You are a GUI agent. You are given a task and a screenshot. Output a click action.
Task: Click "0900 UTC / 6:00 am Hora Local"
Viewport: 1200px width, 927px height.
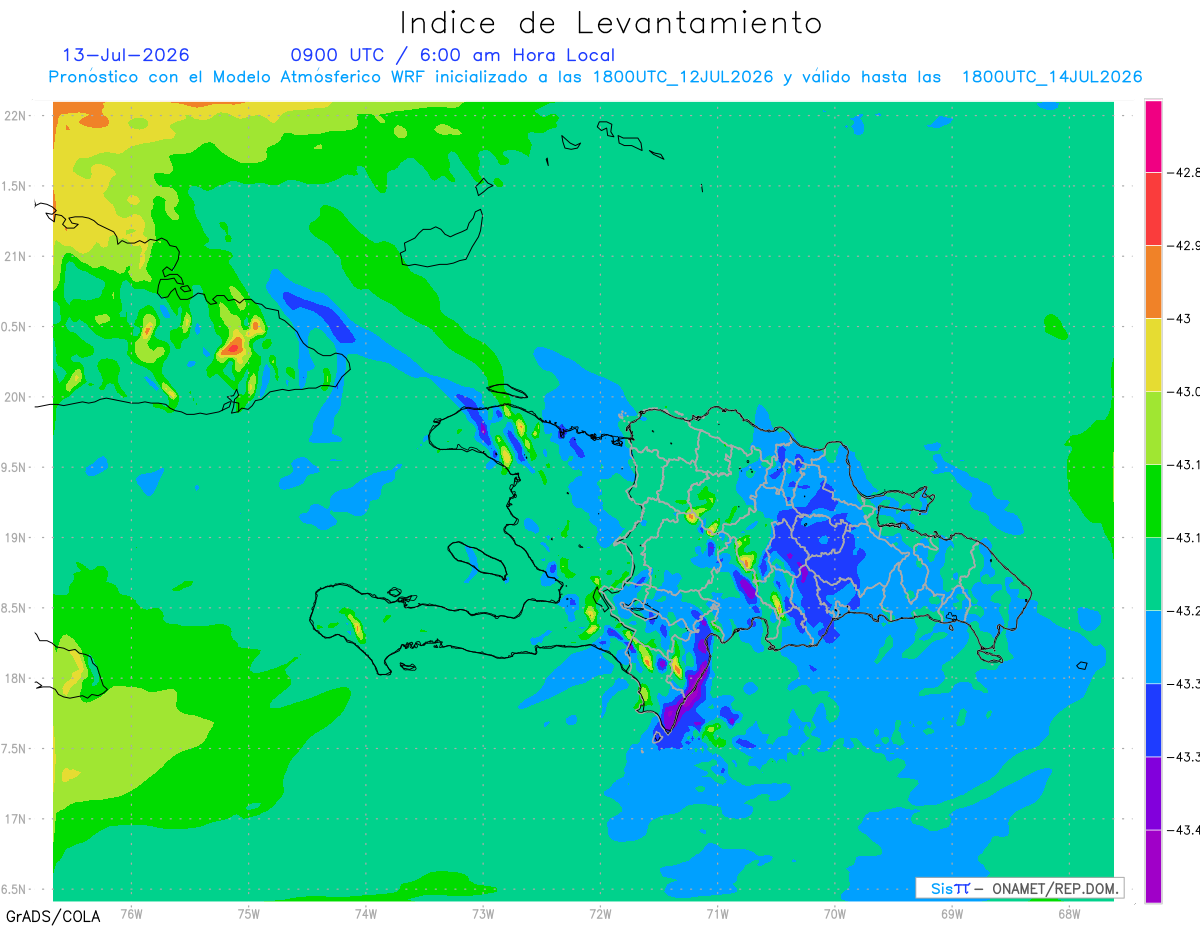[453, 55]
